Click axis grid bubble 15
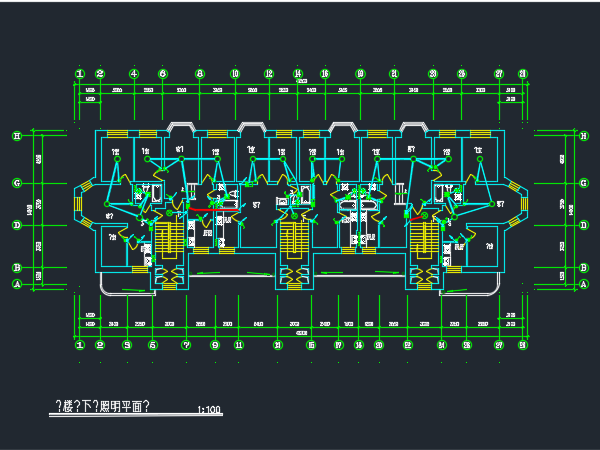This screenshot has height=450, width=600. 311,345
